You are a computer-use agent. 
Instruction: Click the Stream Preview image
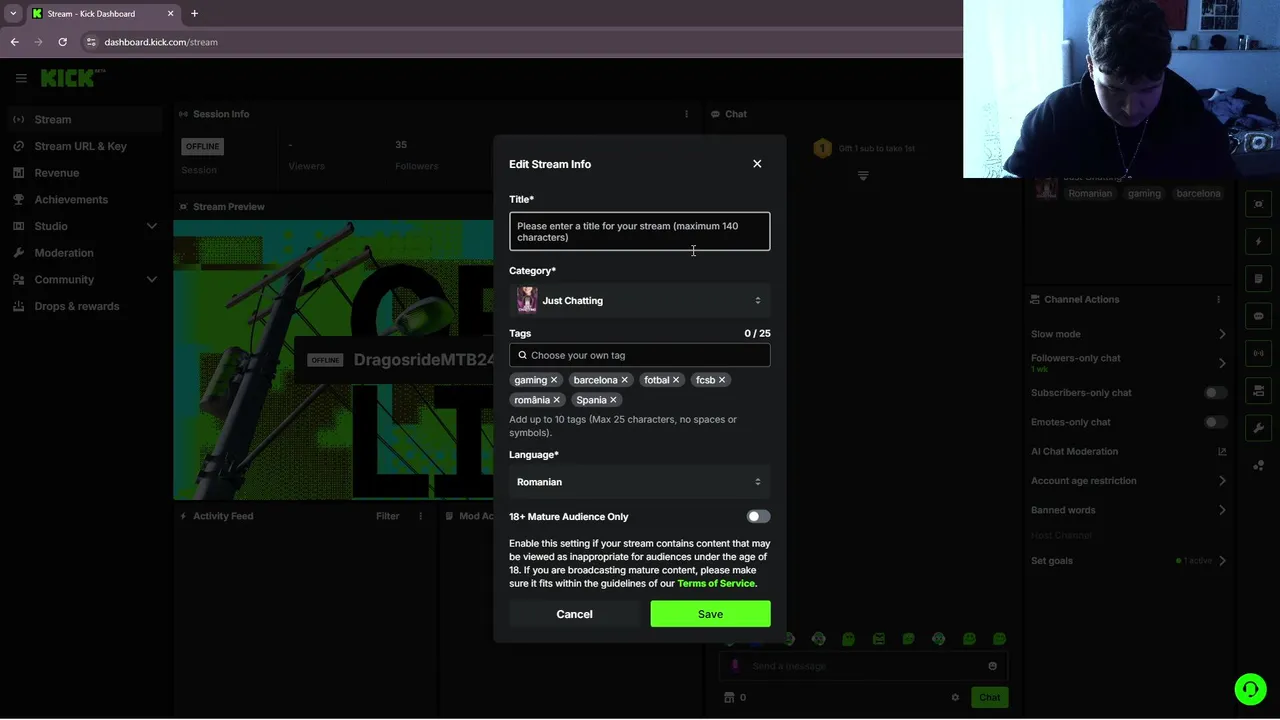pos(333,360)
